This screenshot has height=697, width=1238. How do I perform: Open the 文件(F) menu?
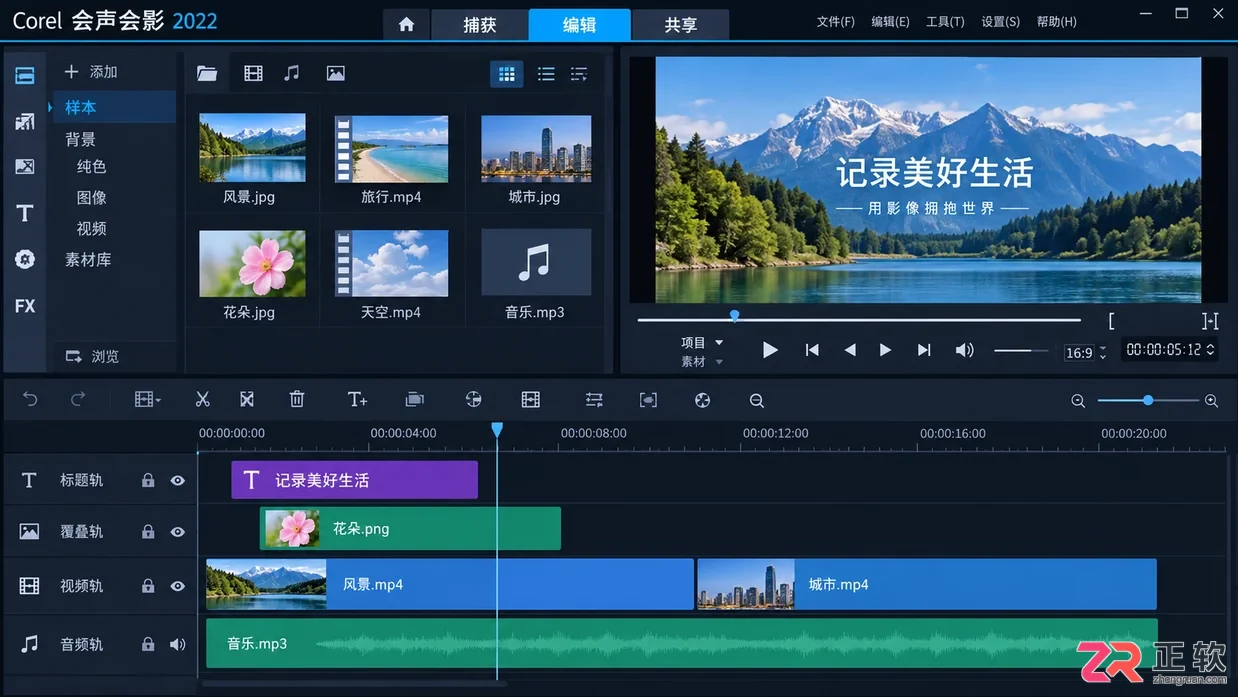tap(836, 21)
